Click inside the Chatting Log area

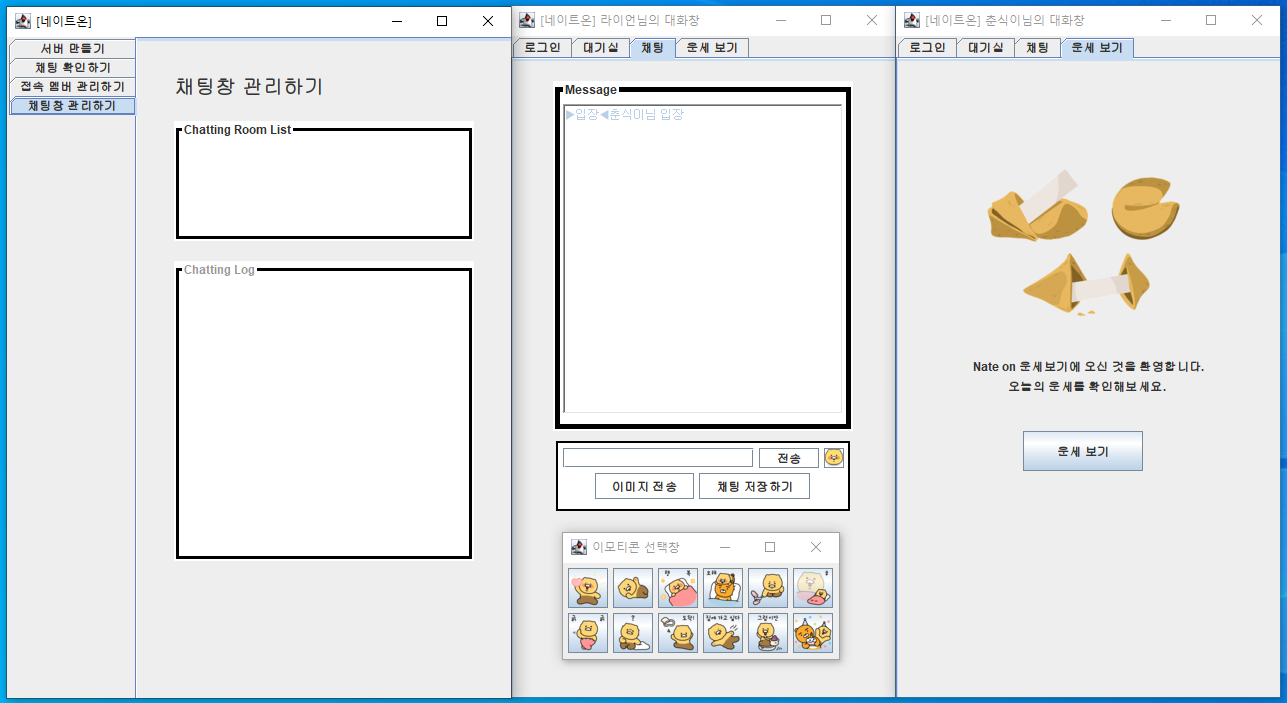tap(324, 414)
